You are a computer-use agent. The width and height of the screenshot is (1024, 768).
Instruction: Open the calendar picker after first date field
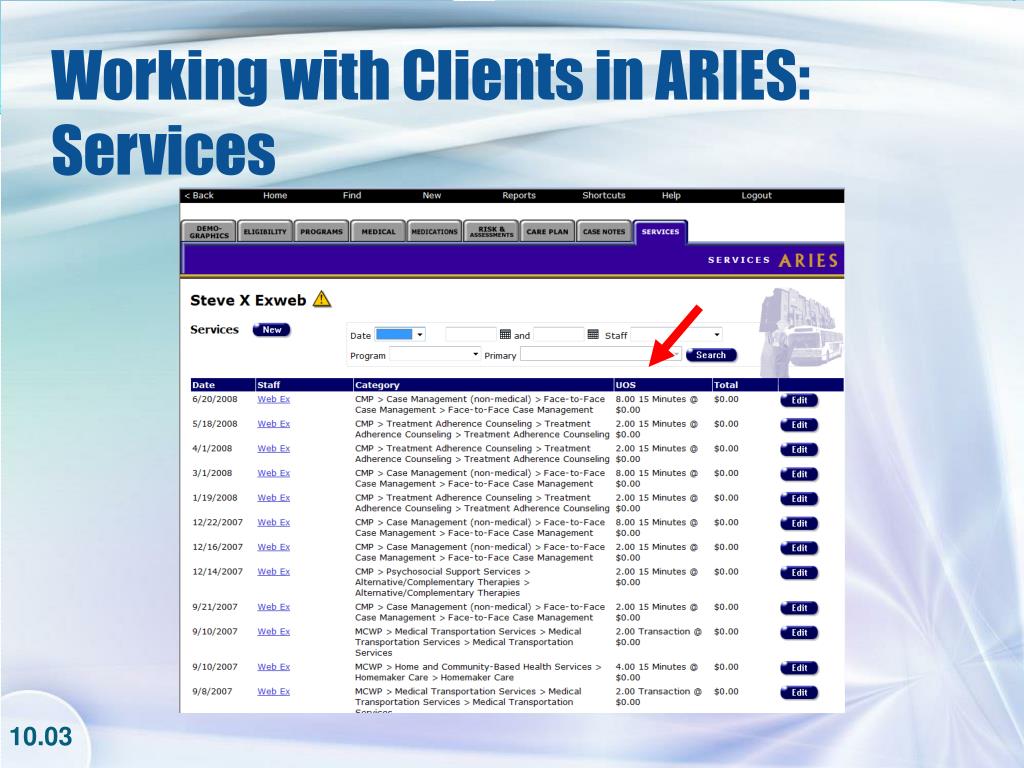(505, 334)
